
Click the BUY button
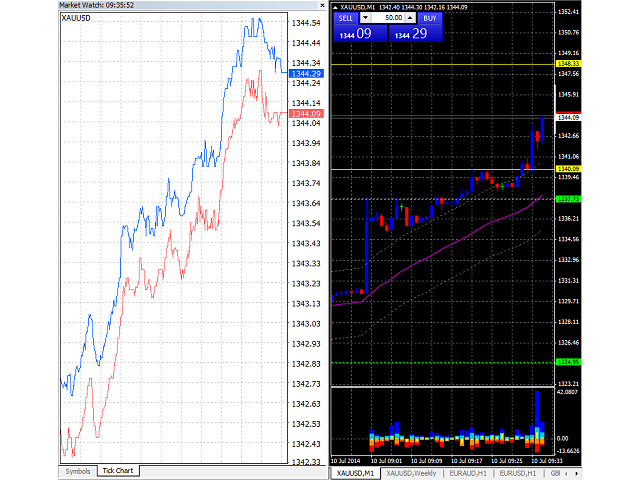coord(430,18)
